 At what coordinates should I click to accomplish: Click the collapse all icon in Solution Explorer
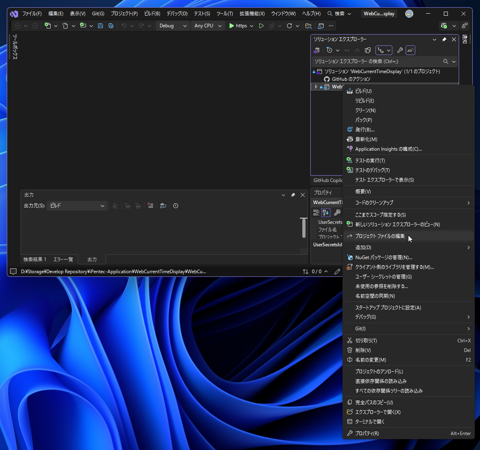(x=357, y=50)
